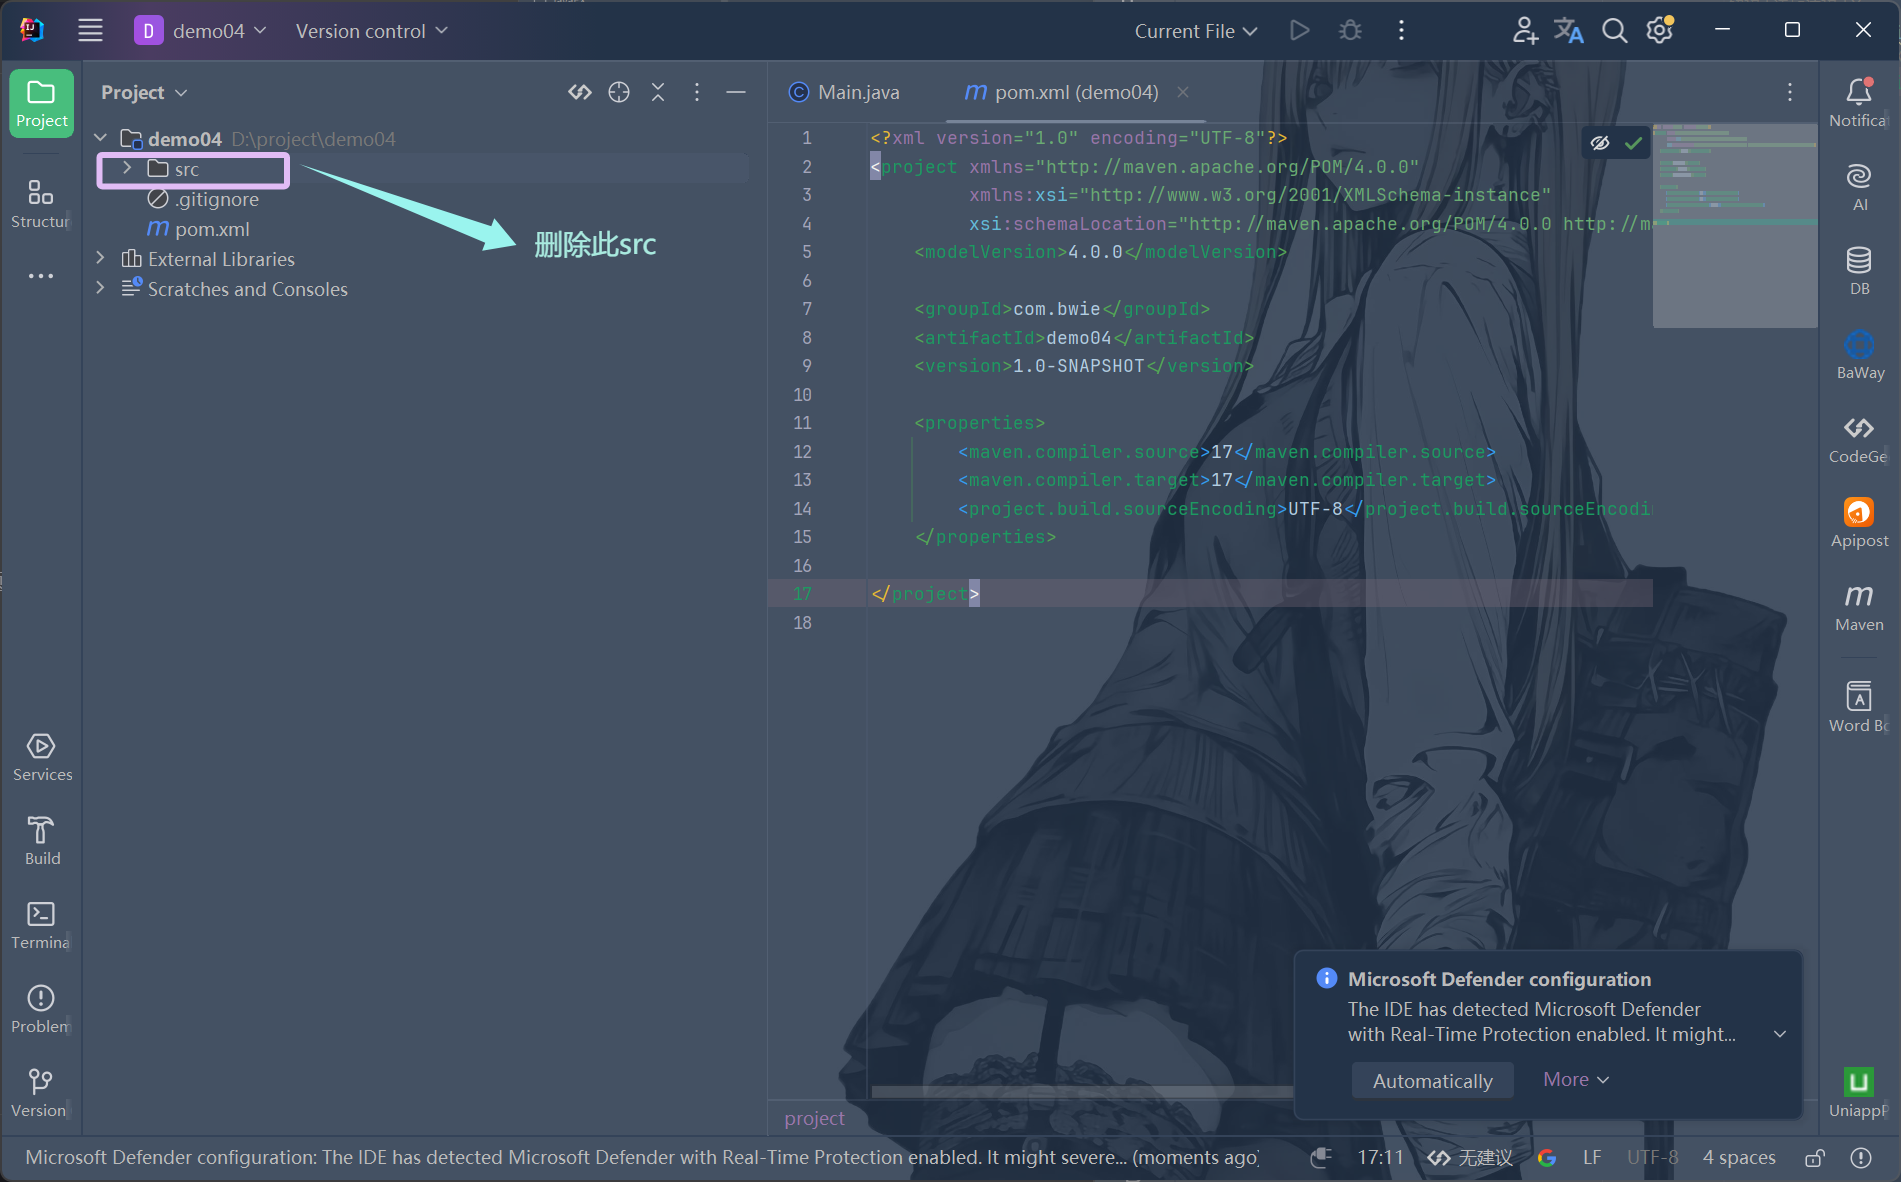Expand the Defender notification text chevron
The width and height of the screenshot is (1901, 1182).
(x=1780, y=1034)
